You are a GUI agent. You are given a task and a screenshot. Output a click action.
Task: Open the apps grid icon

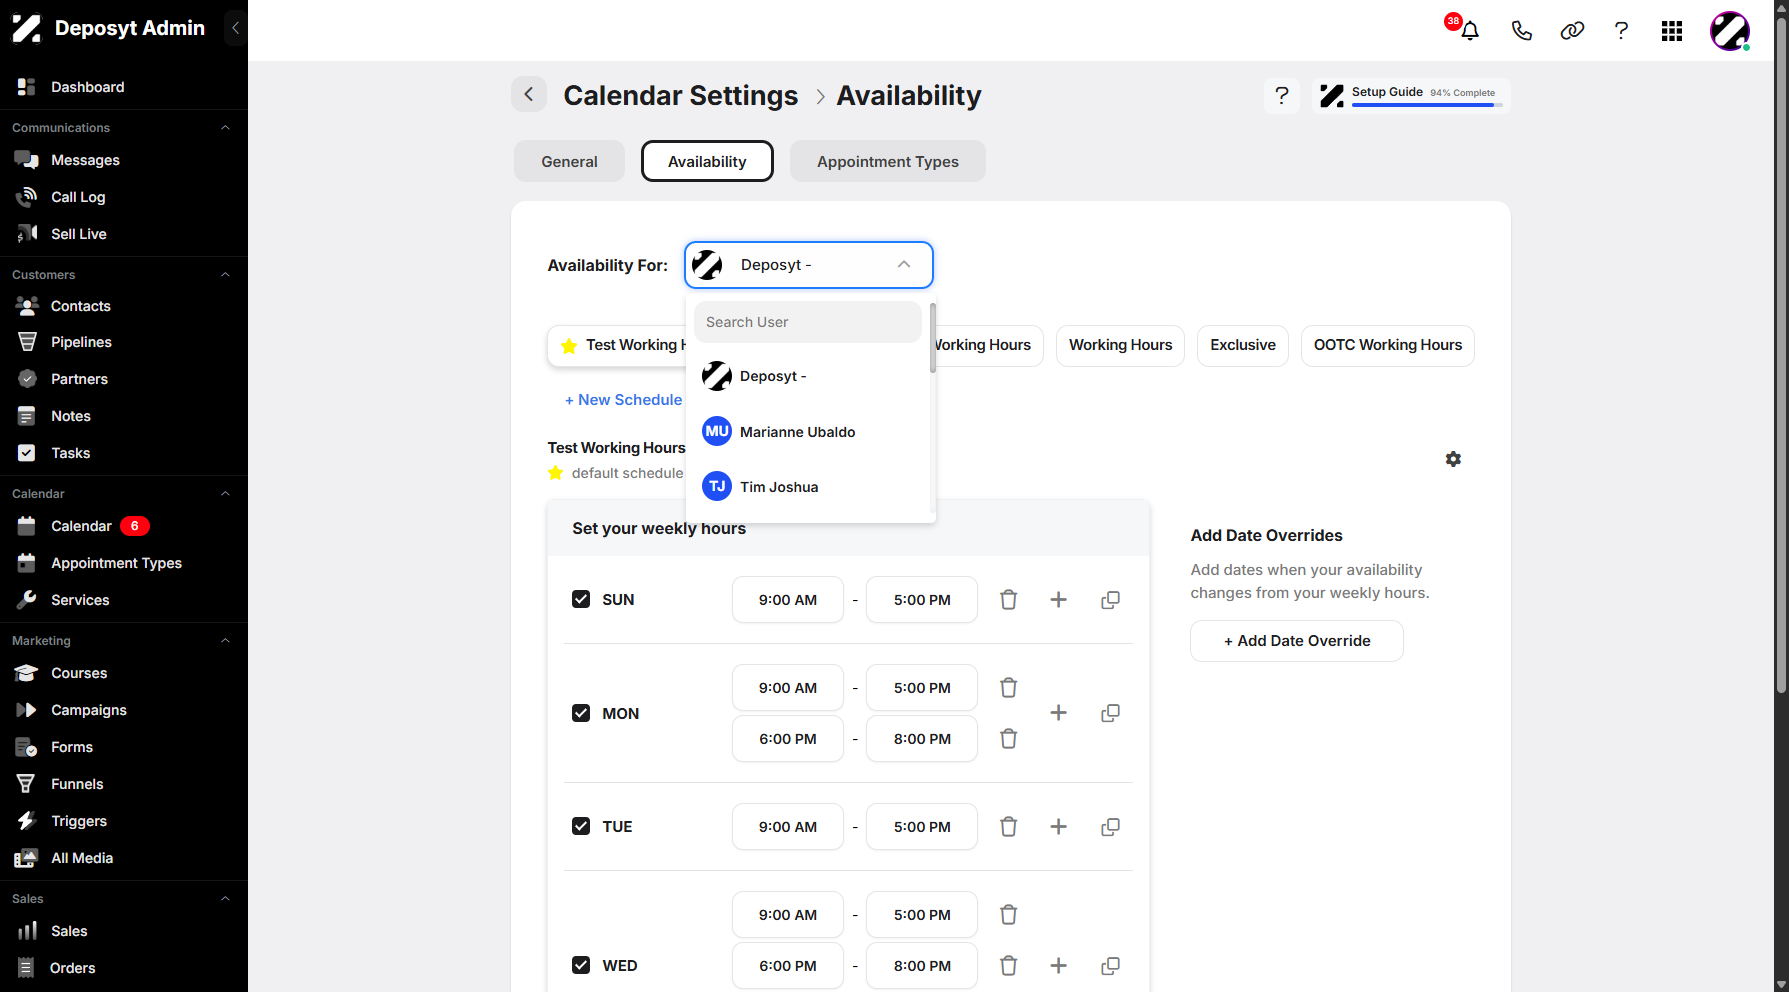pos(1672,31)
